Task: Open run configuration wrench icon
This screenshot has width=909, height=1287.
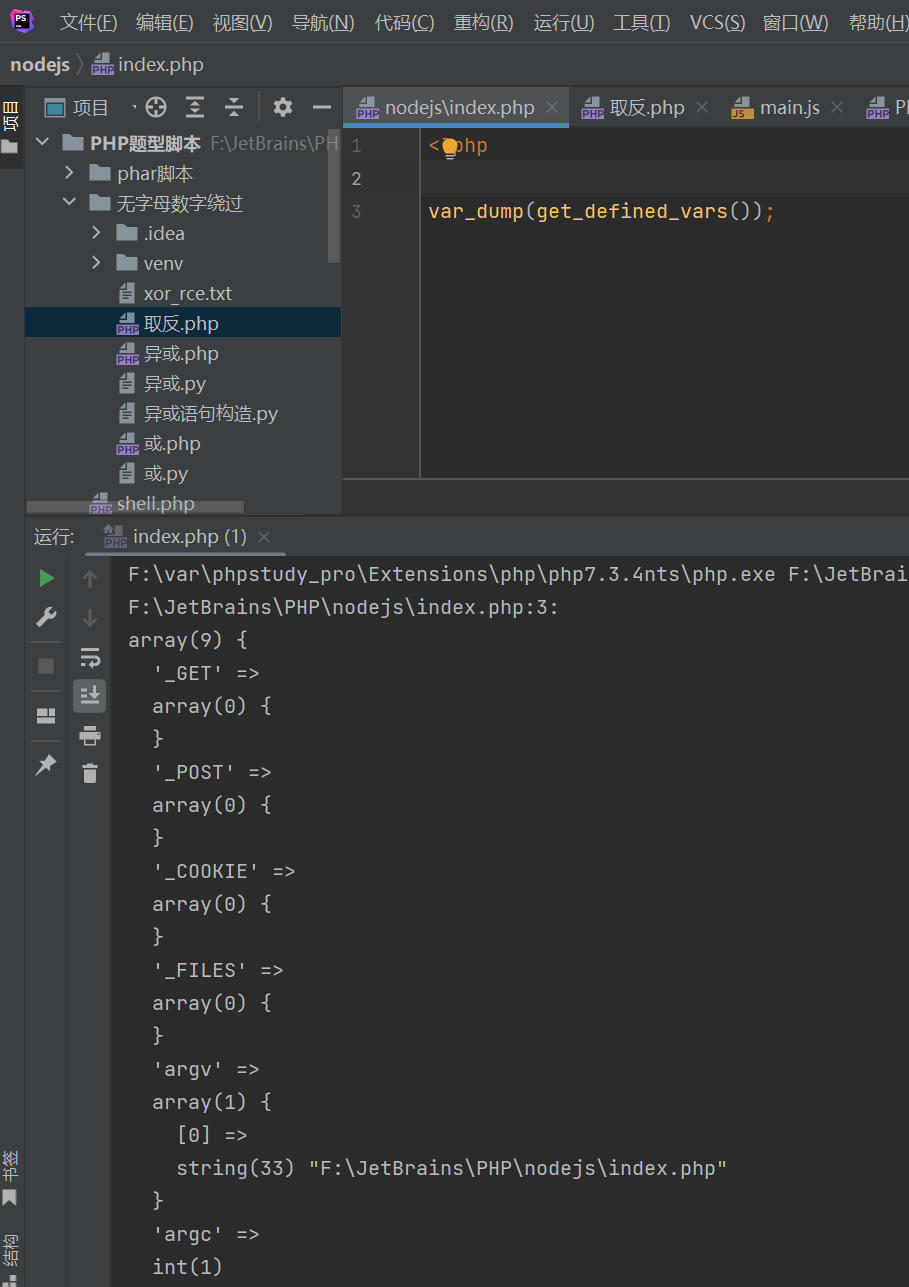Action: pos(46,617)
